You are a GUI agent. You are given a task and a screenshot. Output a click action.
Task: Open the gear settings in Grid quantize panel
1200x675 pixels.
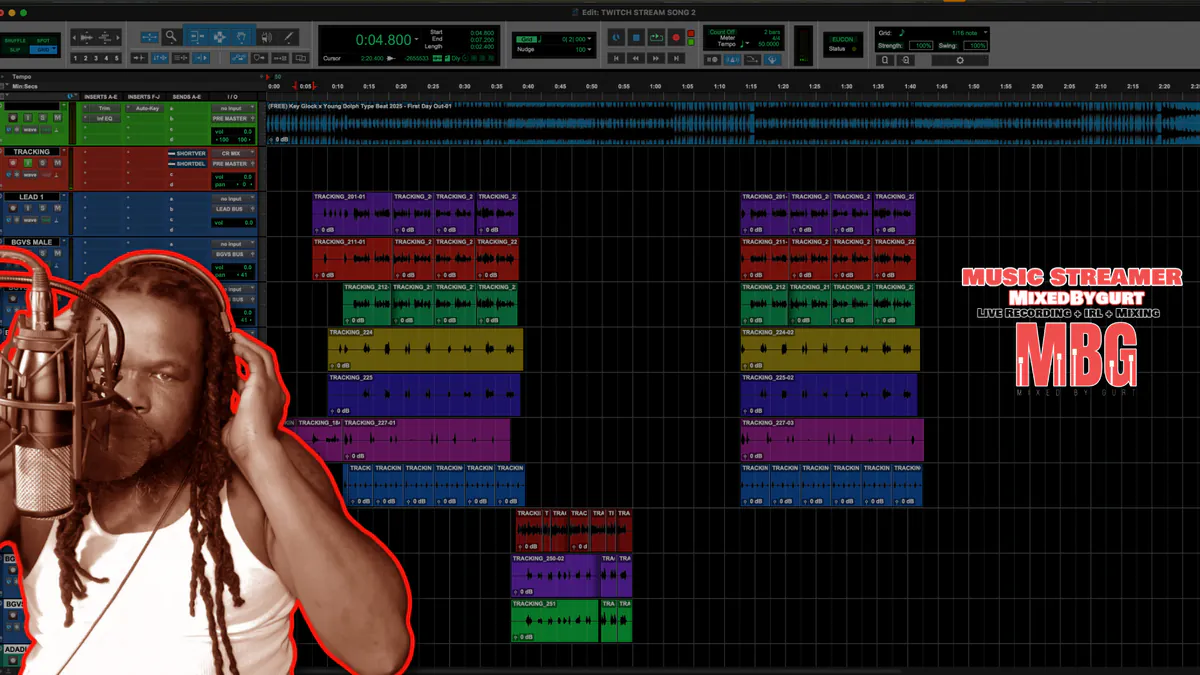click(960, 60)
